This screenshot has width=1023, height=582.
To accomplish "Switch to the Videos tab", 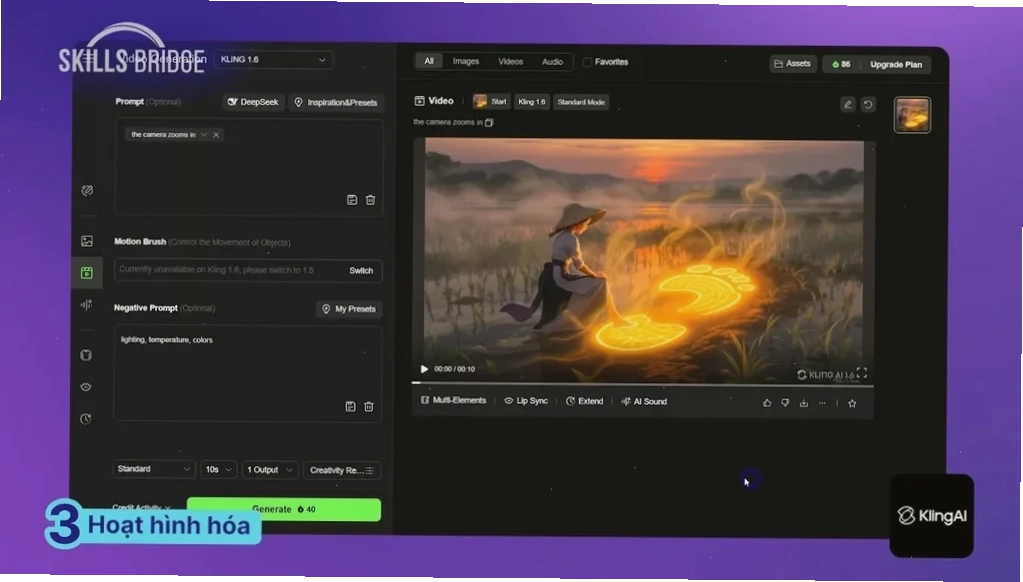I will pos(511,61).
